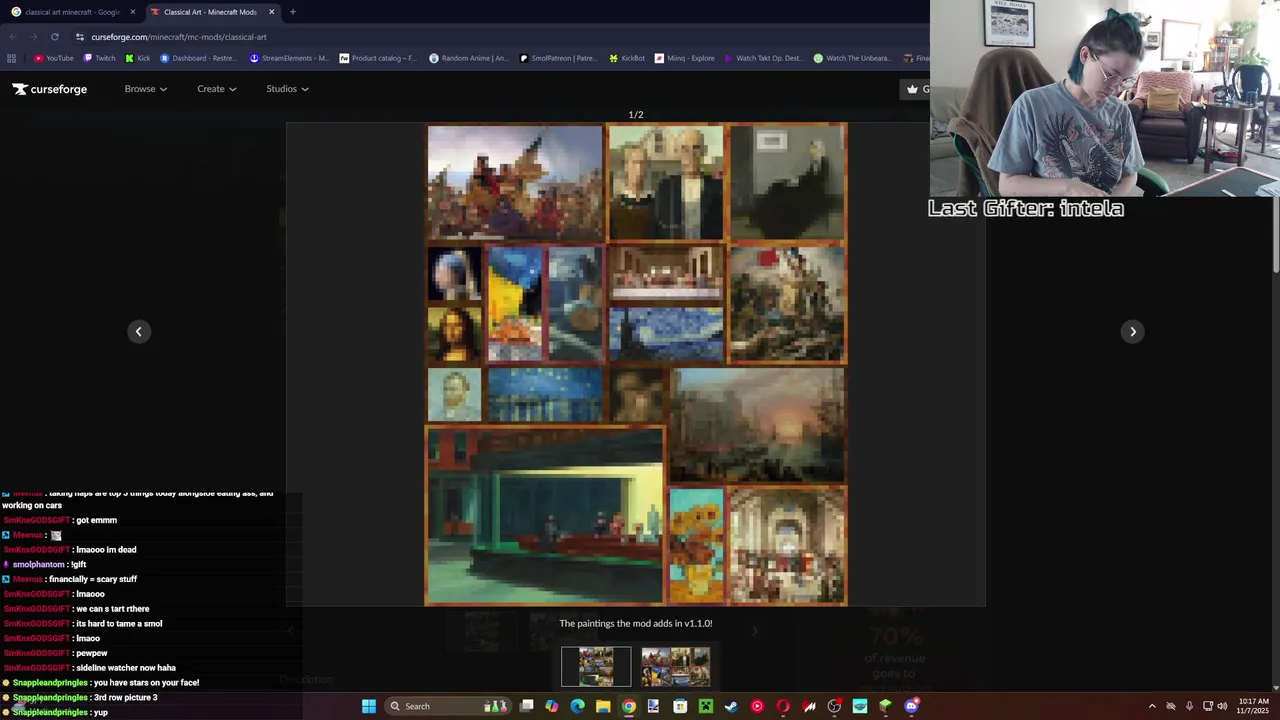Close the Classical Art Minecraft Mods tab
The width and height of the screenshot is (1280, 720).
click(x=271, y=12)
